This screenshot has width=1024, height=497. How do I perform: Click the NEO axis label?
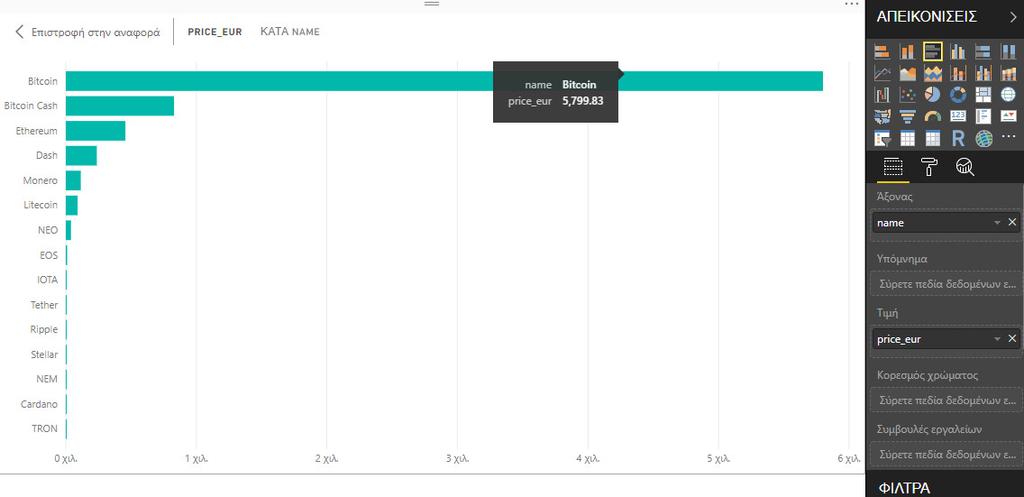[x=48, y=230]
